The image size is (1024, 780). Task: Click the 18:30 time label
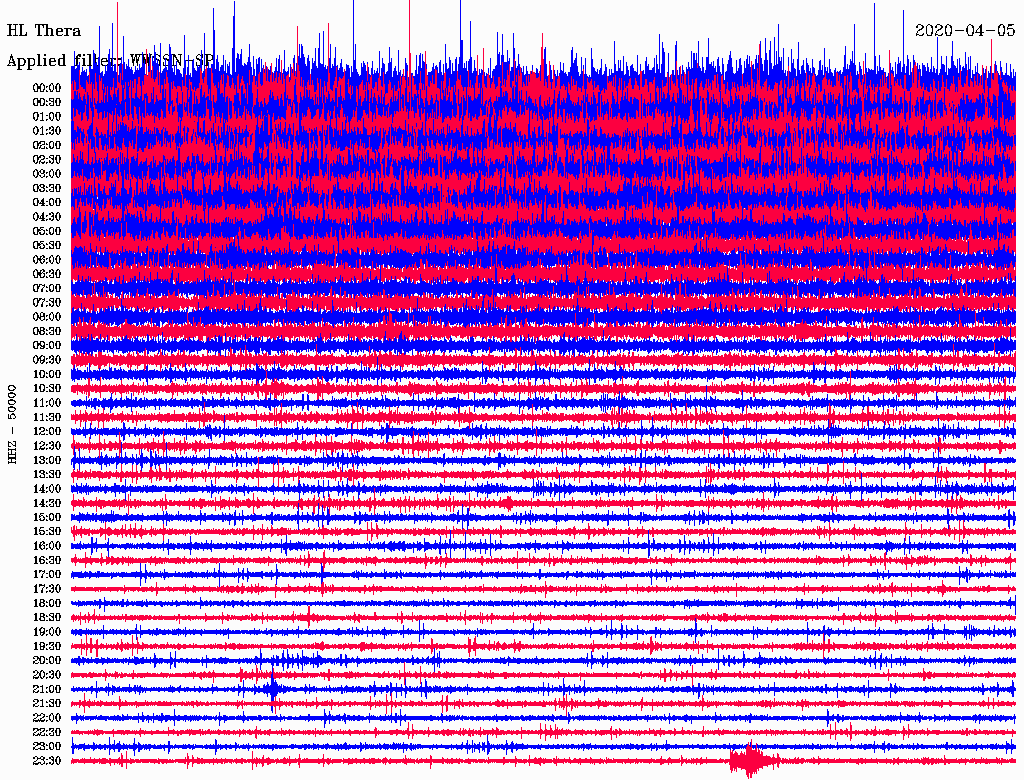coord(47,617)
